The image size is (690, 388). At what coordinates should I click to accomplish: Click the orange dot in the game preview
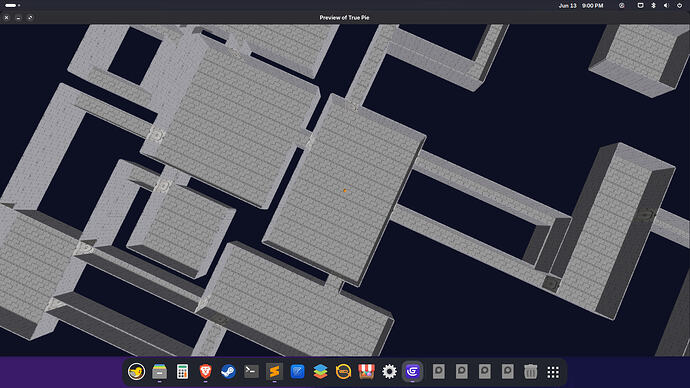345,190
